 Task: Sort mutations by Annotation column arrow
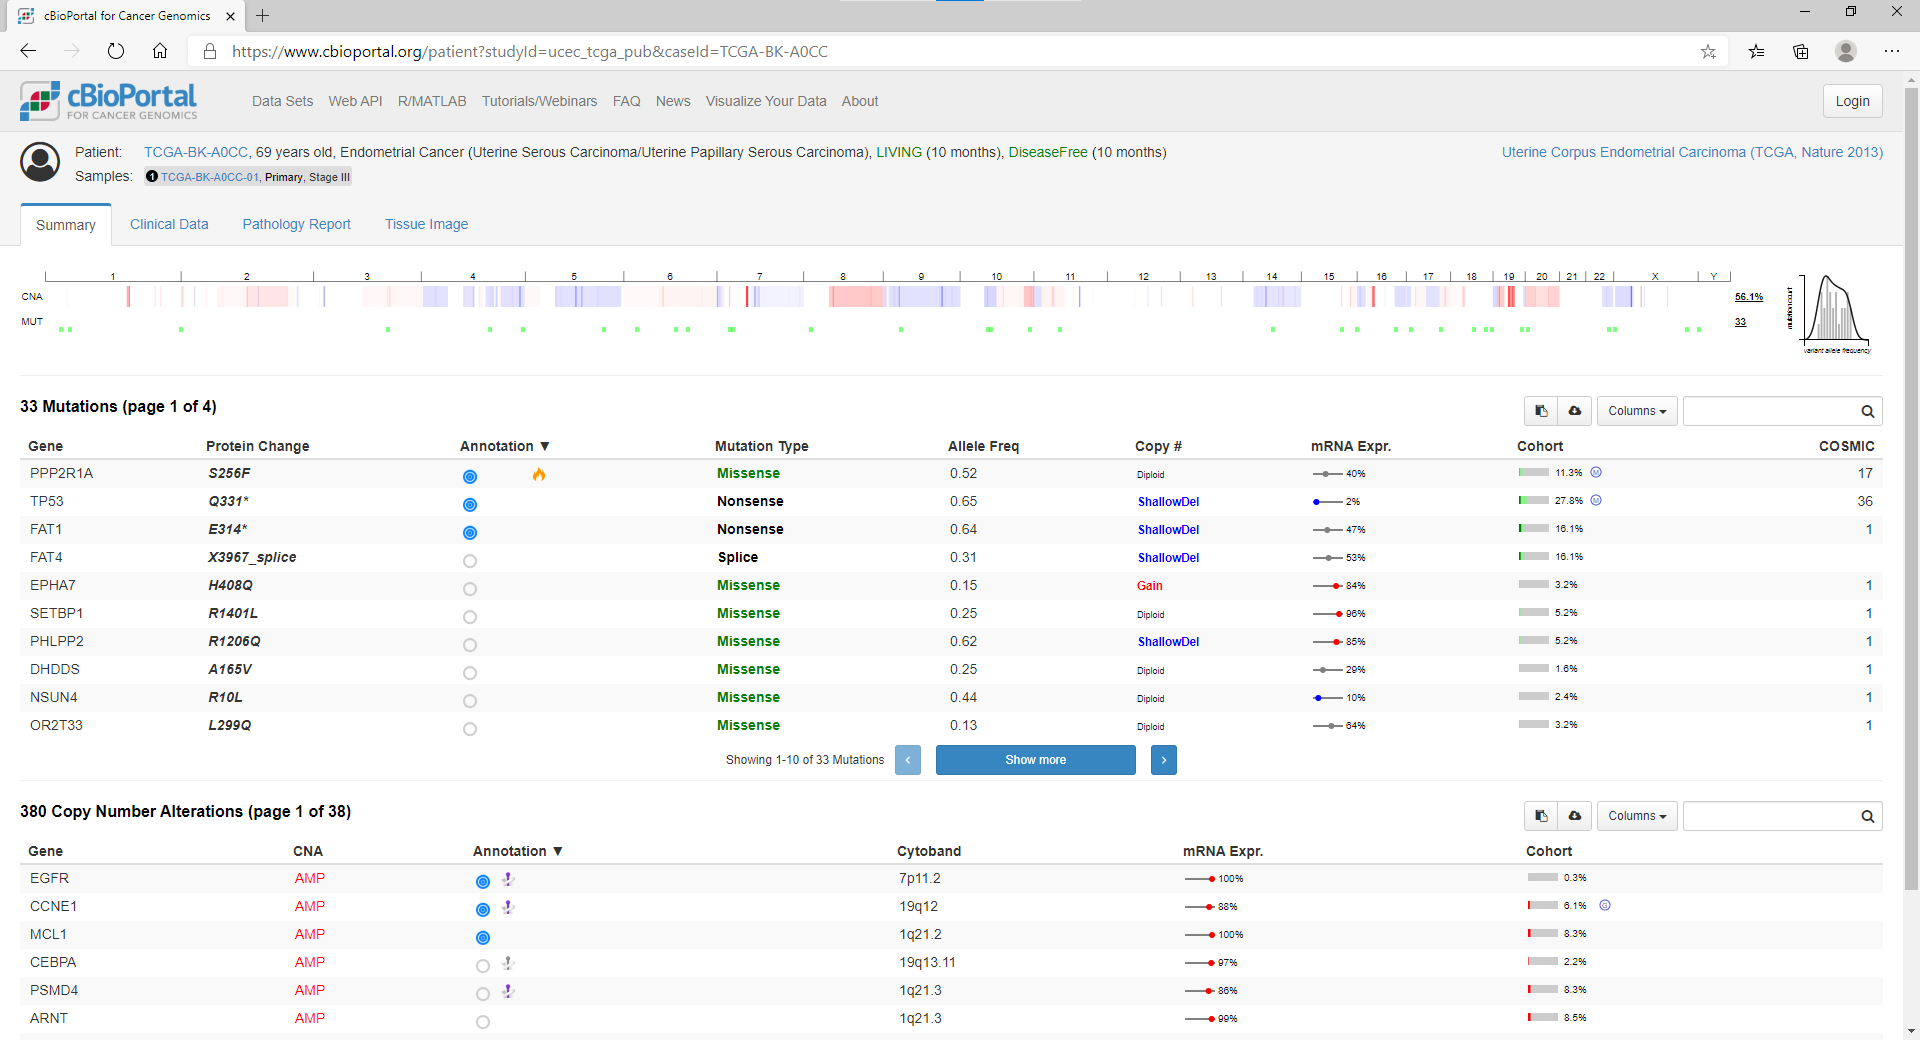coord(545,446)
